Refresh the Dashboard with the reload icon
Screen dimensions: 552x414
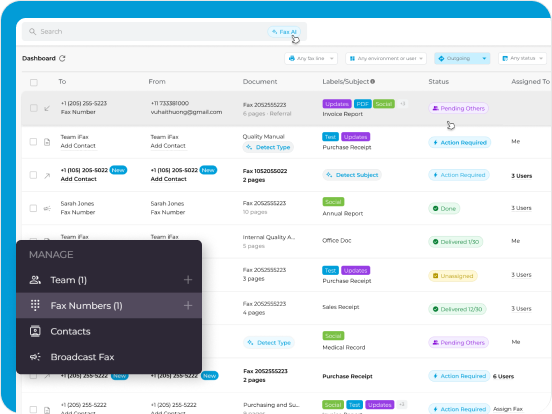tap(62, 58)
